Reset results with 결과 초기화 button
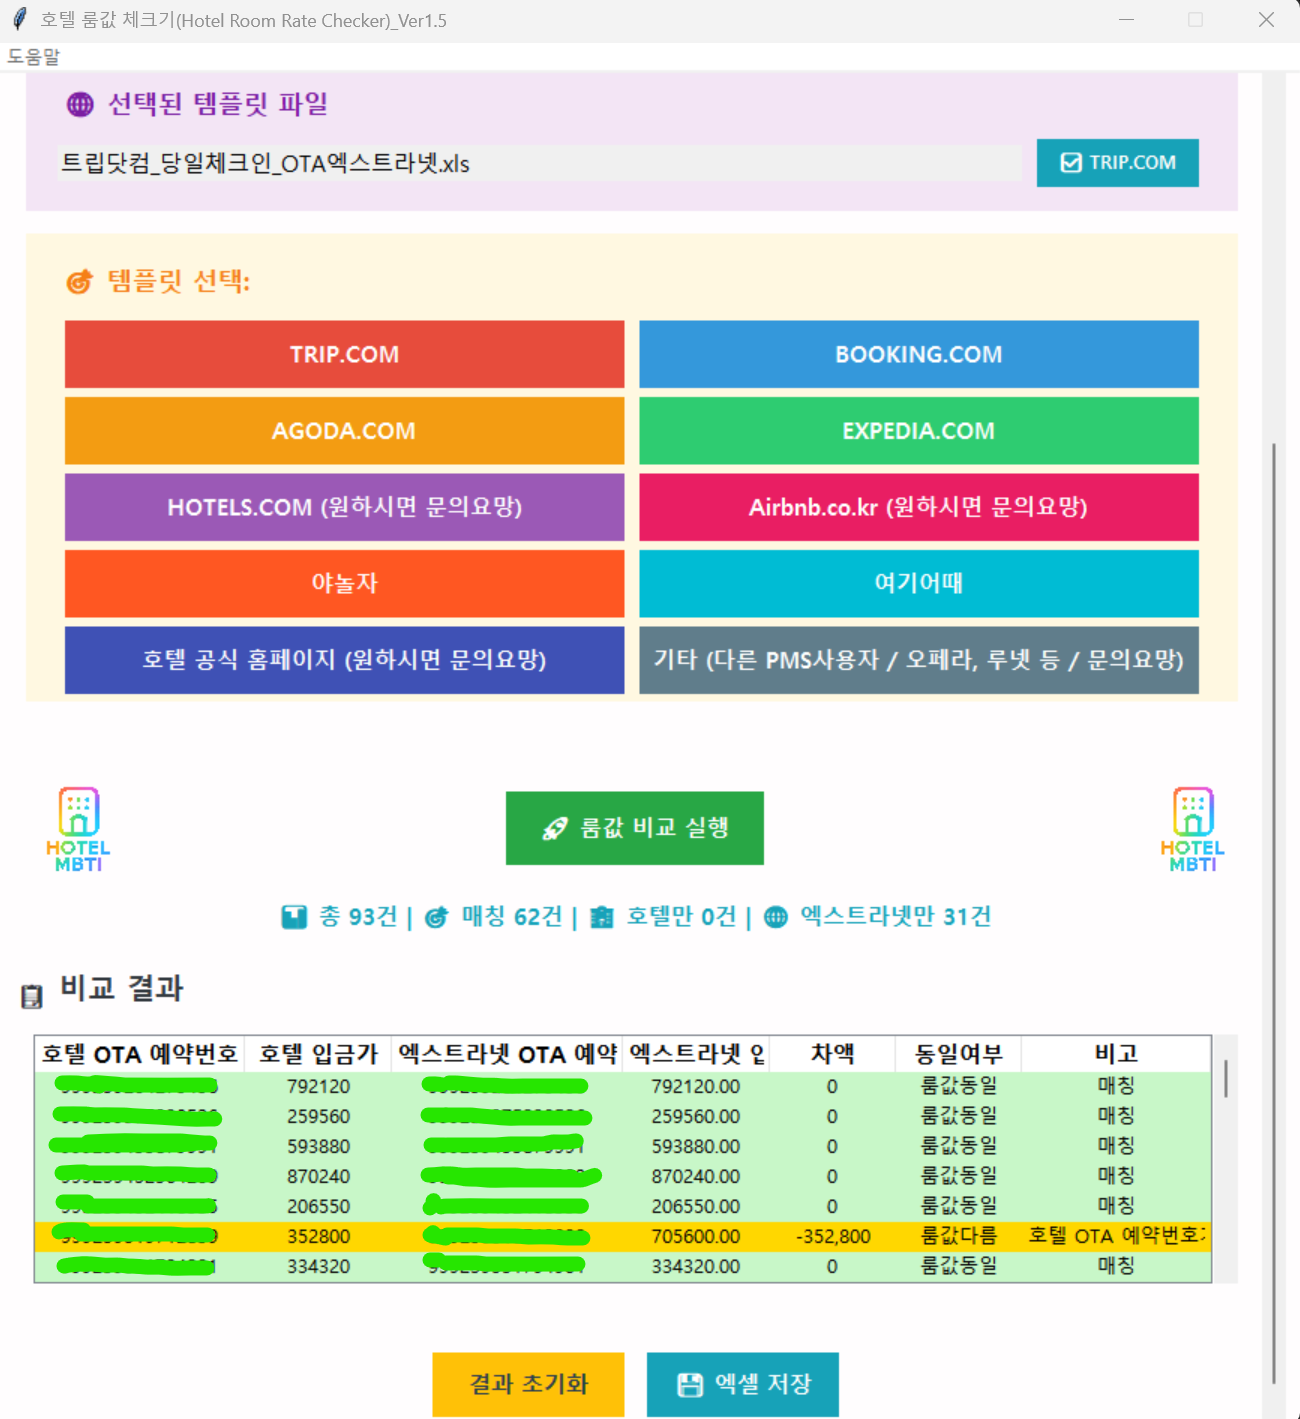The image size is (1300, 1419). (x=528, y=1384)
